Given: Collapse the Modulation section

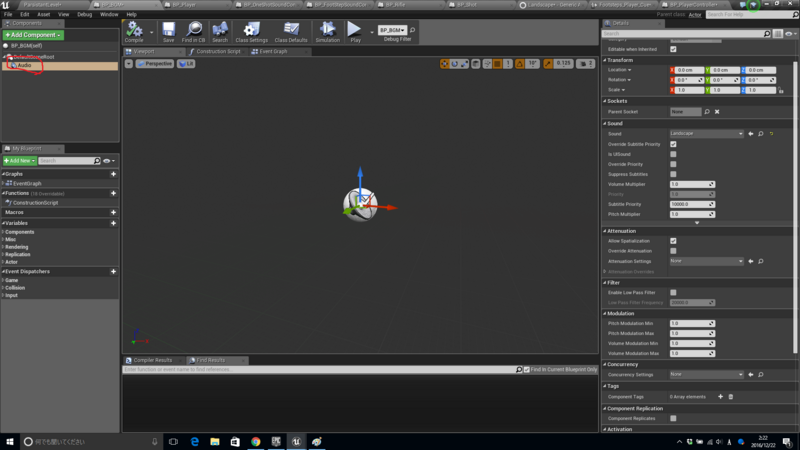Looking at the screenshot, I should pos(605,314).
